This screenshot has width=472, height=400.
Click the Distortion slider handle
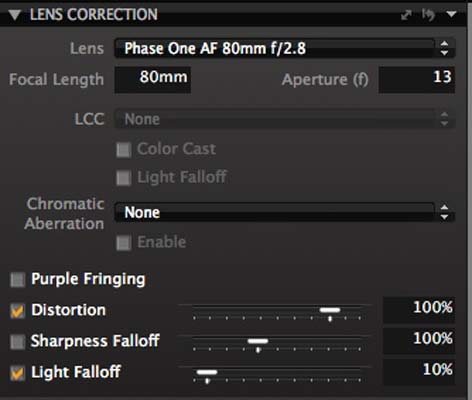pos(330,310)
